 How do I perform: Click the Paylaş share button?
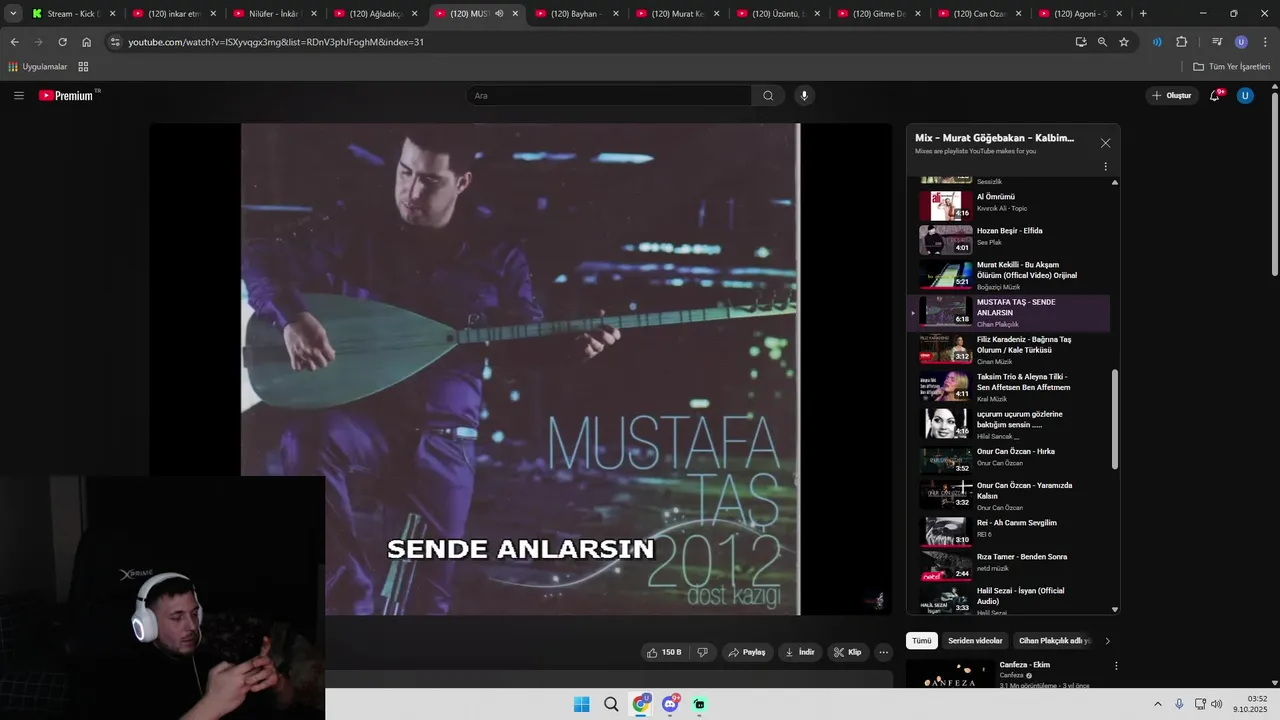[x=747, y=652]
